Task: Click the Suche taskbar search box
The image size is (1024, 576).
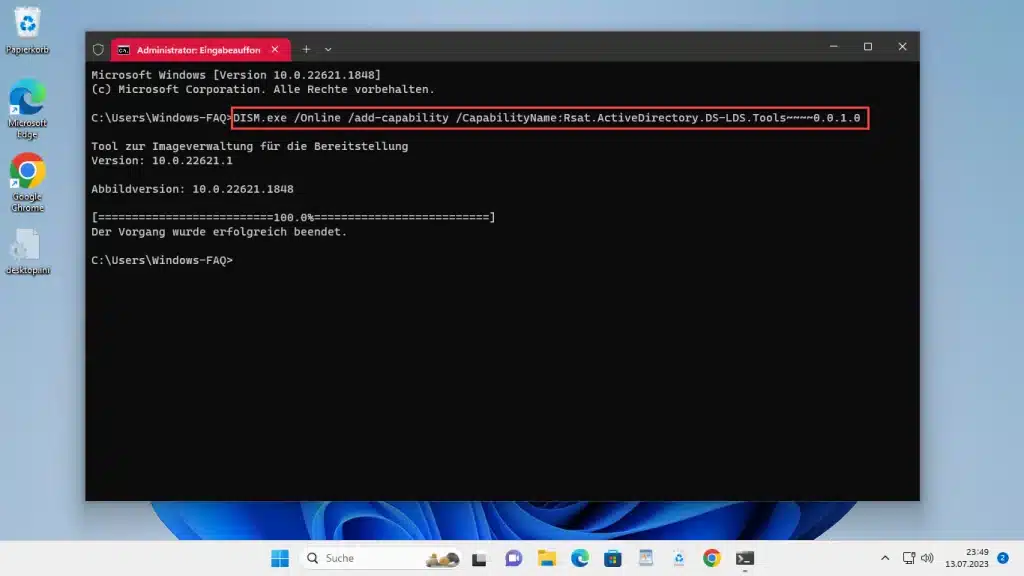Action: coord(382,558)
